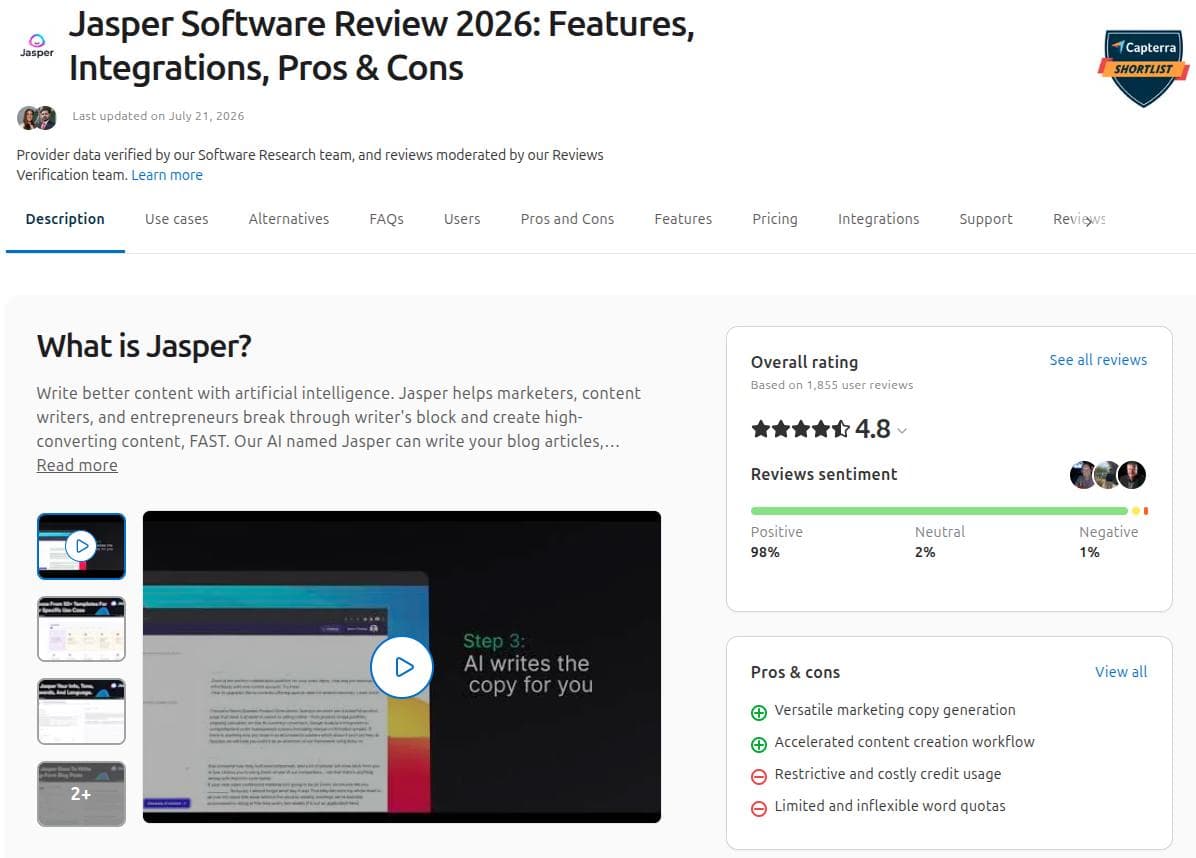Click the author avatars near last updated
The height and width of the screenshot is (858, 1196).
point(37,117)
